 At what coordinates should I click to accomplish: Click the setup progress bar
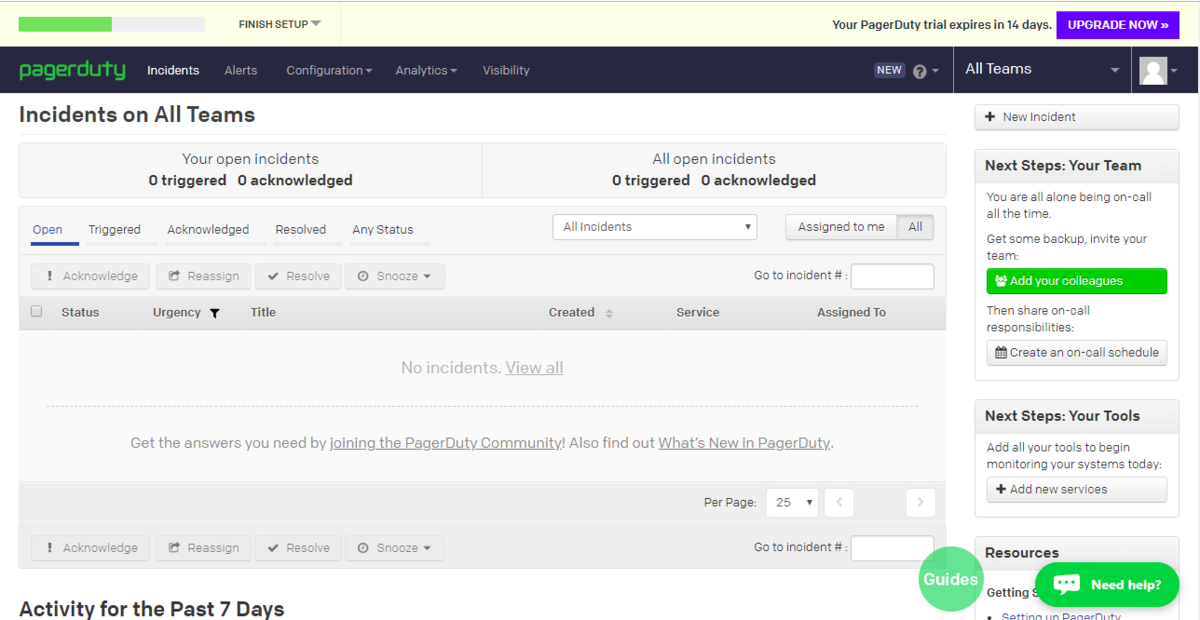[x=112, y=24]
